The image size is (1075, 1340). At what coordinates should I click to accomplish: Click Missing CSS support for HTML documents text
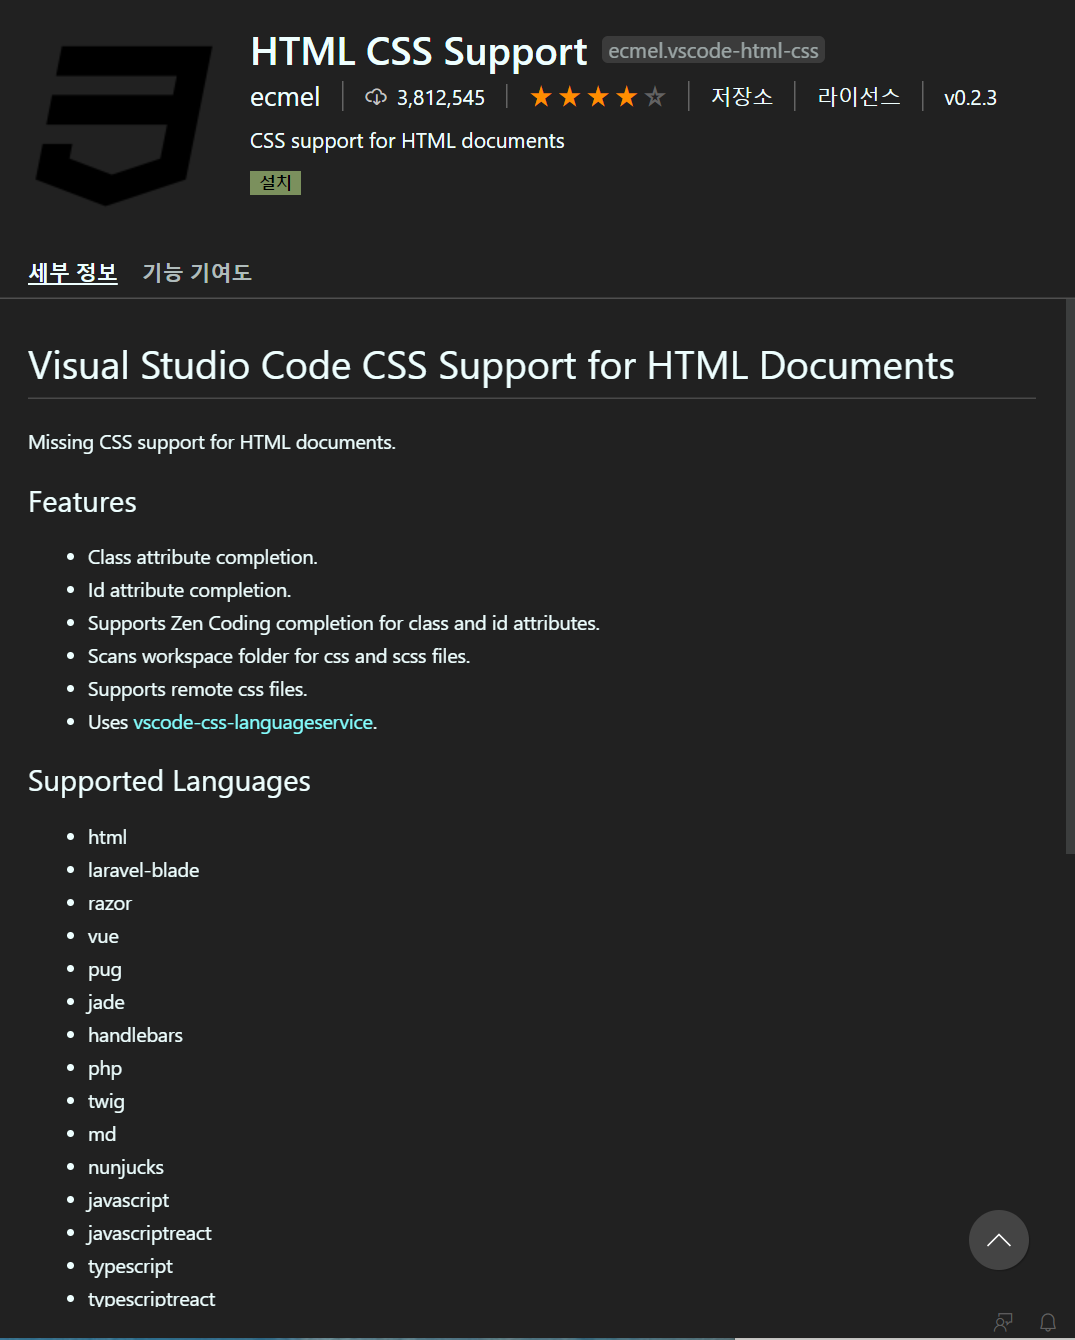[212, 442]
